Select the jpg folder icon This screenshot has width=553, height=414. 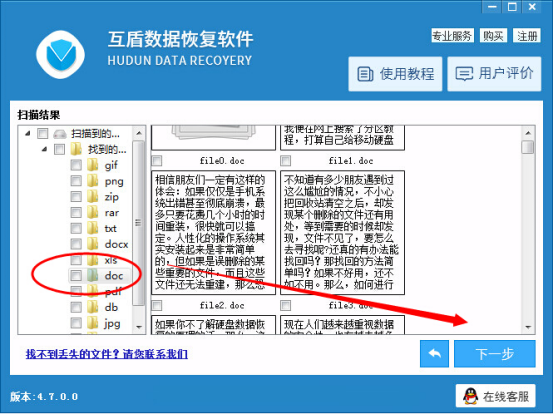point(93,323)
